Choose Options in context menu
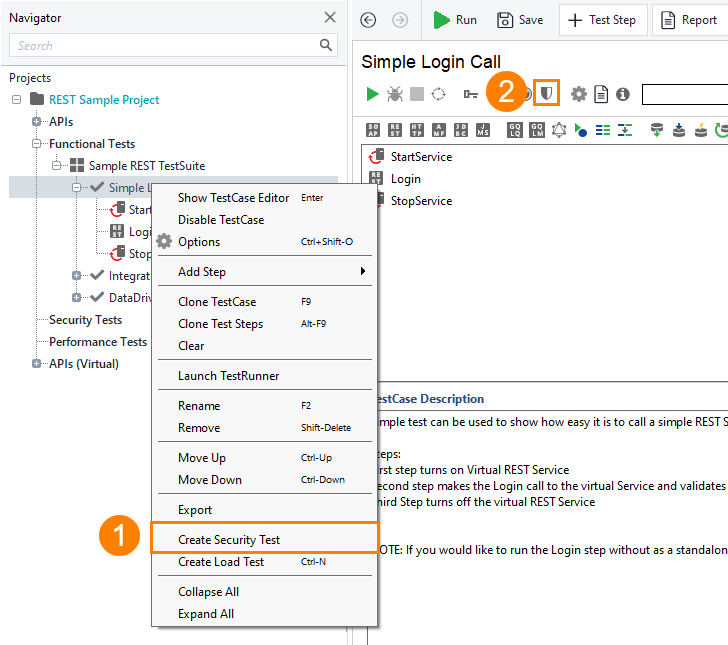728x645 pixels. tap(265, 241)
